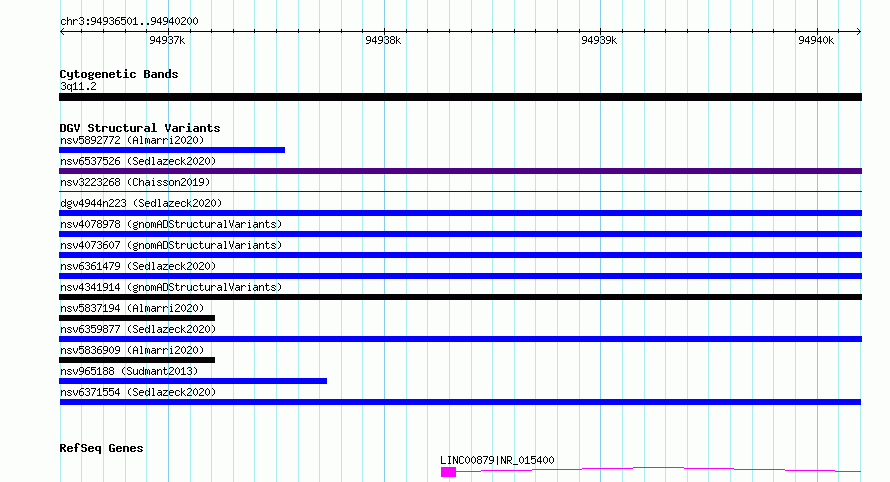890x482 pixels.
Task: Click the nsv4078978 gnomAD variant bar
Action: click(x=460, y=234)
